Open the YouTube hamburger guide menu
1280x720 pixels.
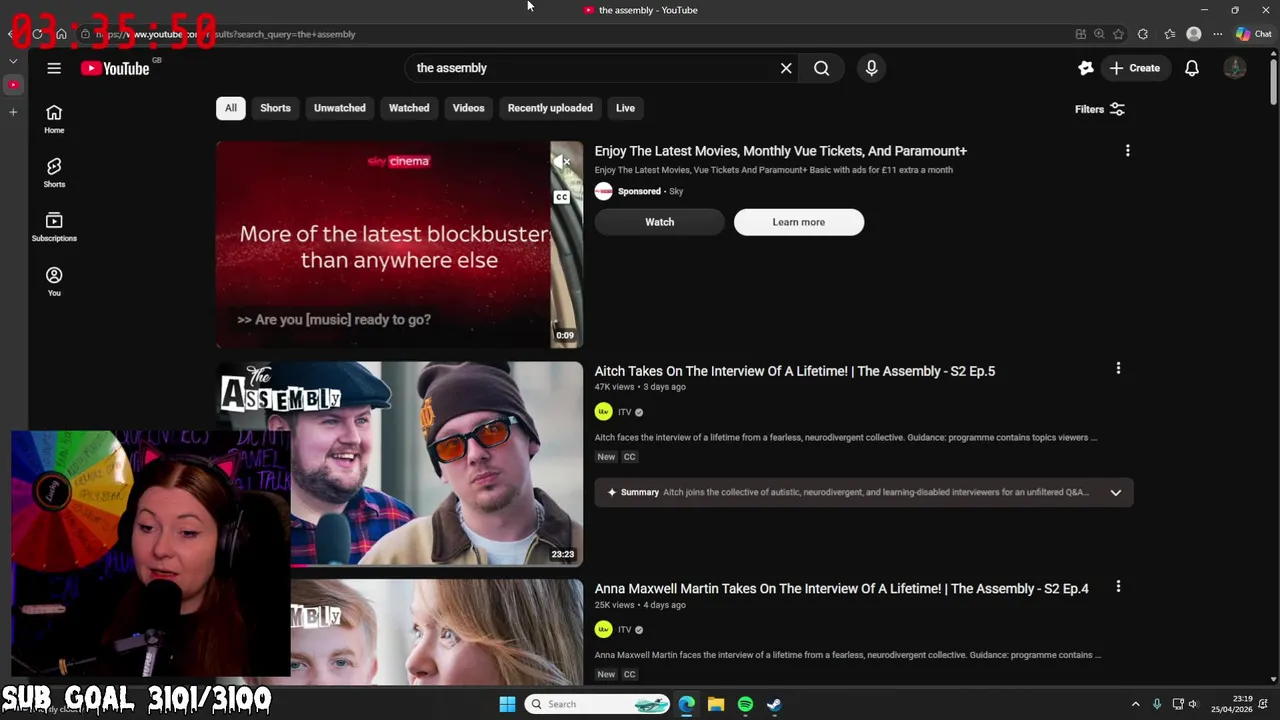click(54, 68)
